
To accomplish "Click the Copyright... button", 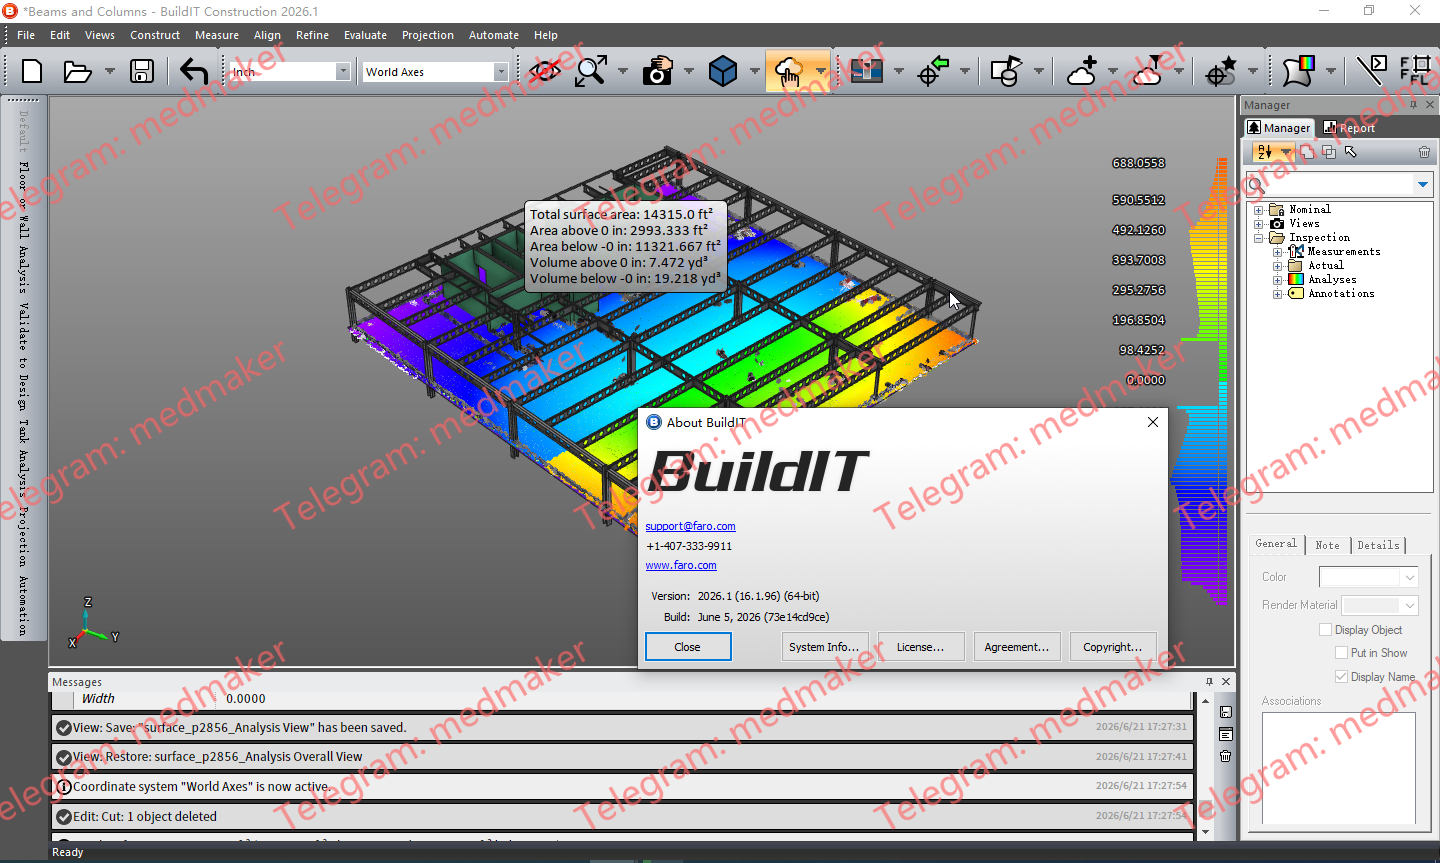I will point(1113,647).
